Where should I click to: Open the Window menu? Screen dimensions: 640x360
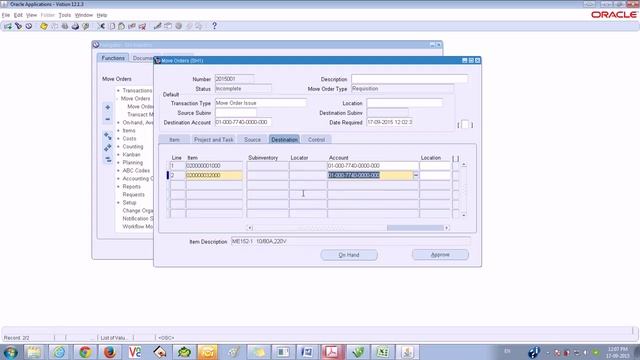pyautogui.click(x=84, y=15)
